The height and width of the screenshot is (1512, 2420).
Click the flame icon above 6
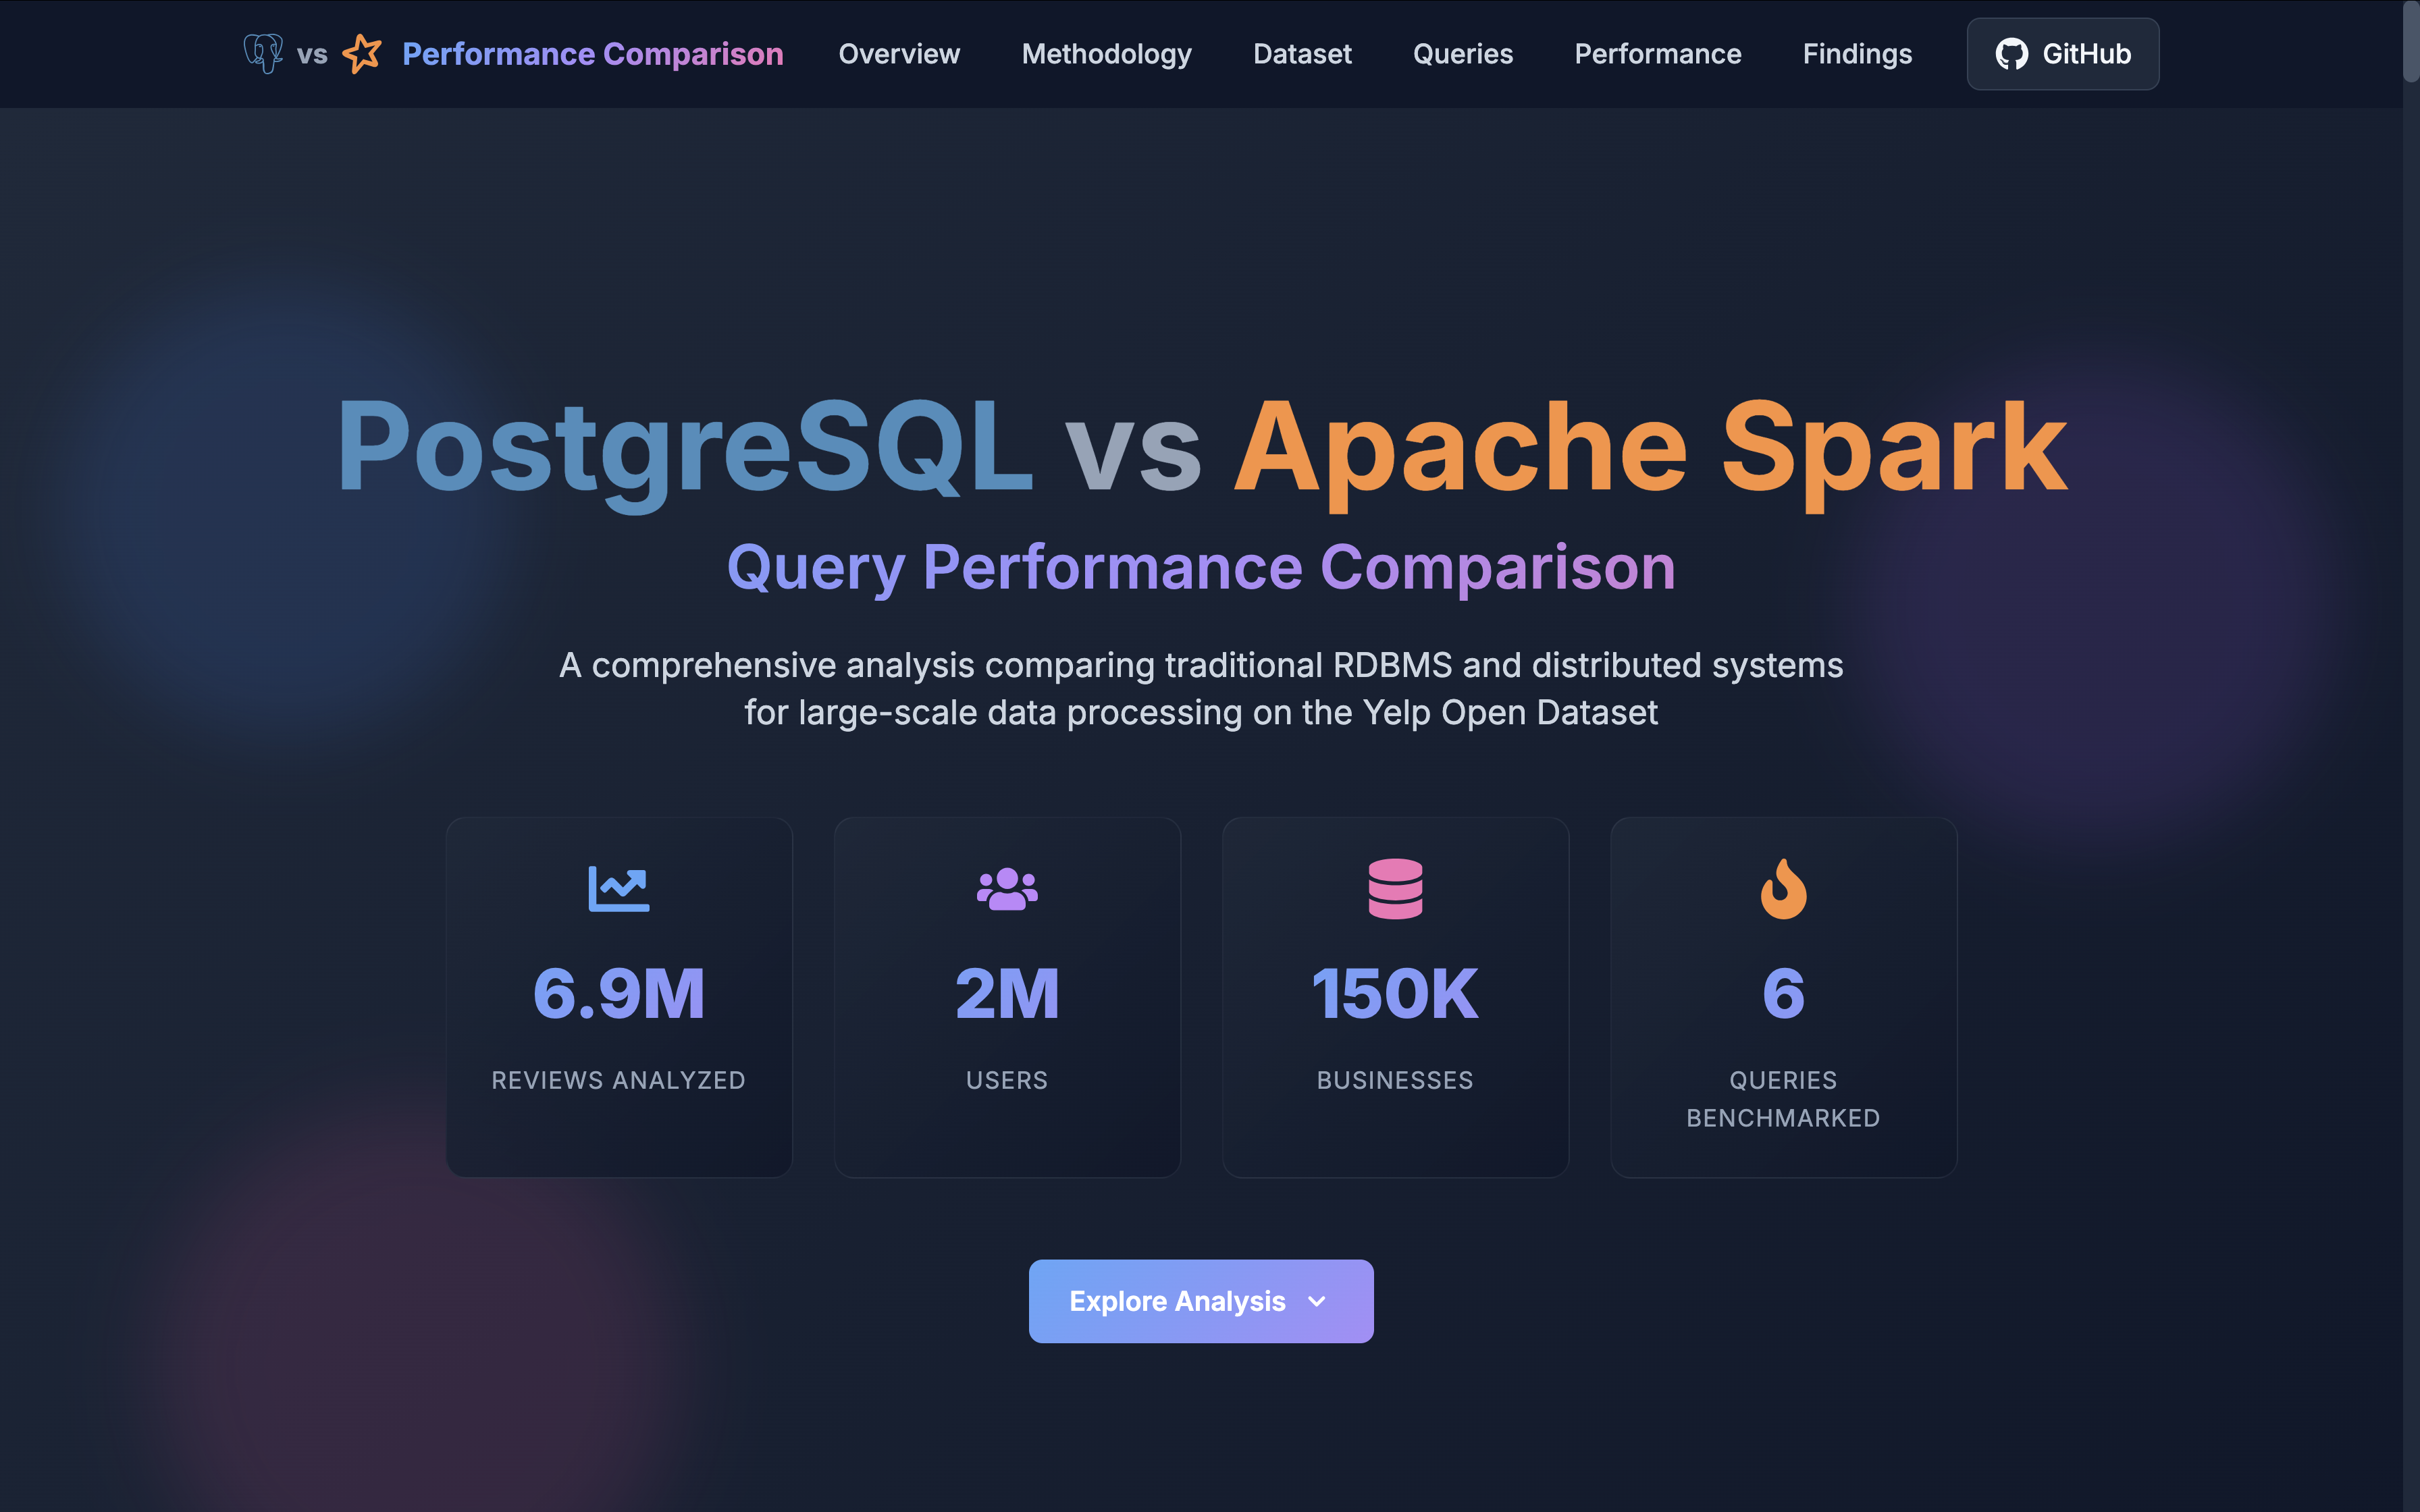[x=1783, y=888]
